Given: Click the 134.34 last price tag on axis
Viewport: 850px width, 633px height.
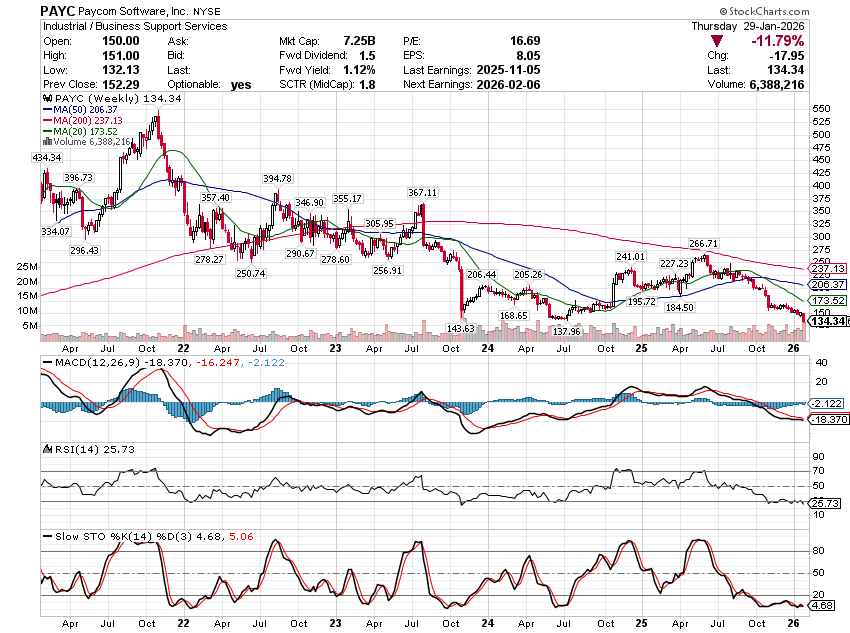Looking at the screenshot, I should pyautogui.click(x=825, y=321).
